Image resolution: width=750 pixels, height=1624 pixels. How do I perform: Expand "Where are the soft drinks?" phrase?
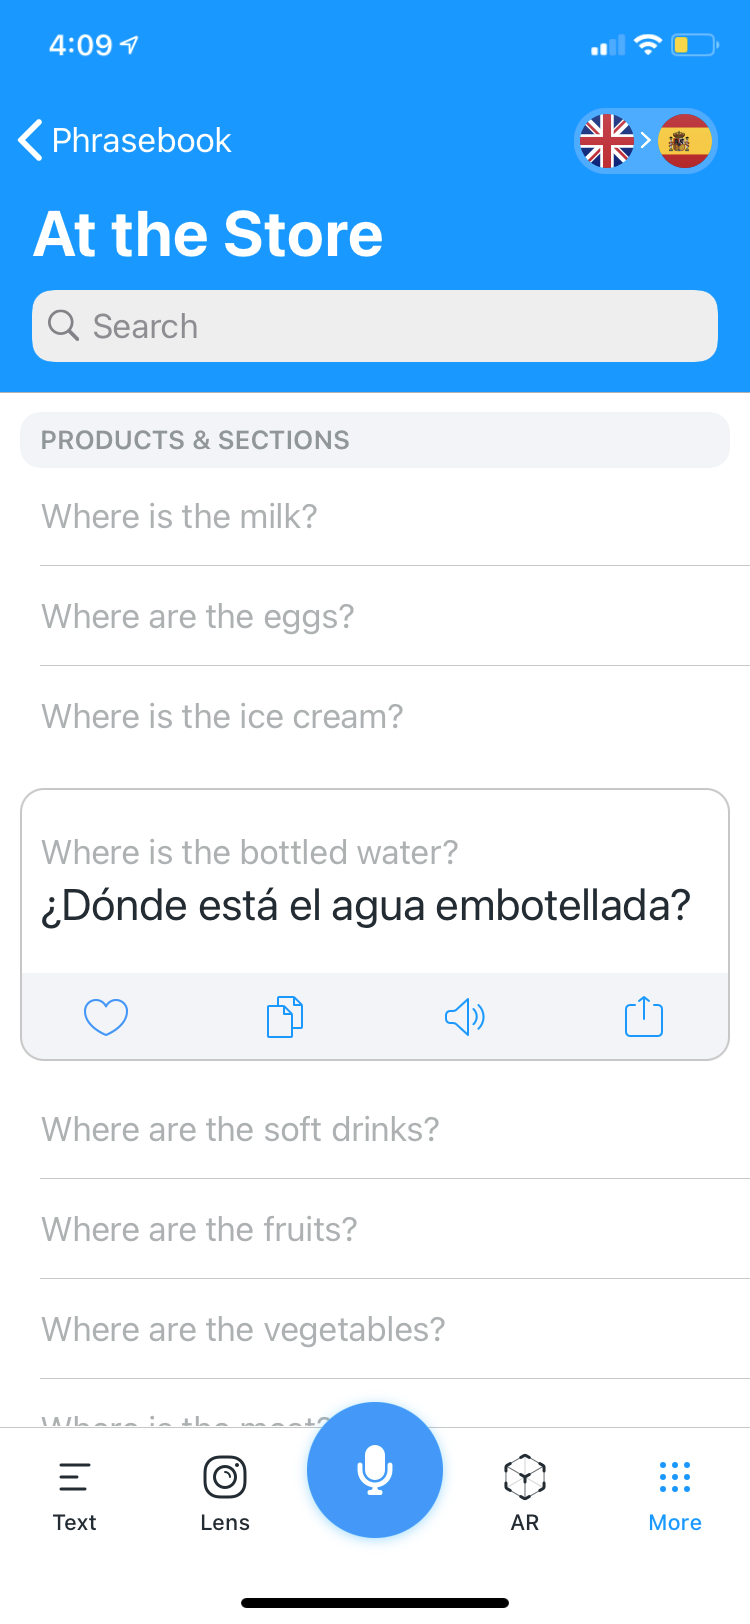240,1130
